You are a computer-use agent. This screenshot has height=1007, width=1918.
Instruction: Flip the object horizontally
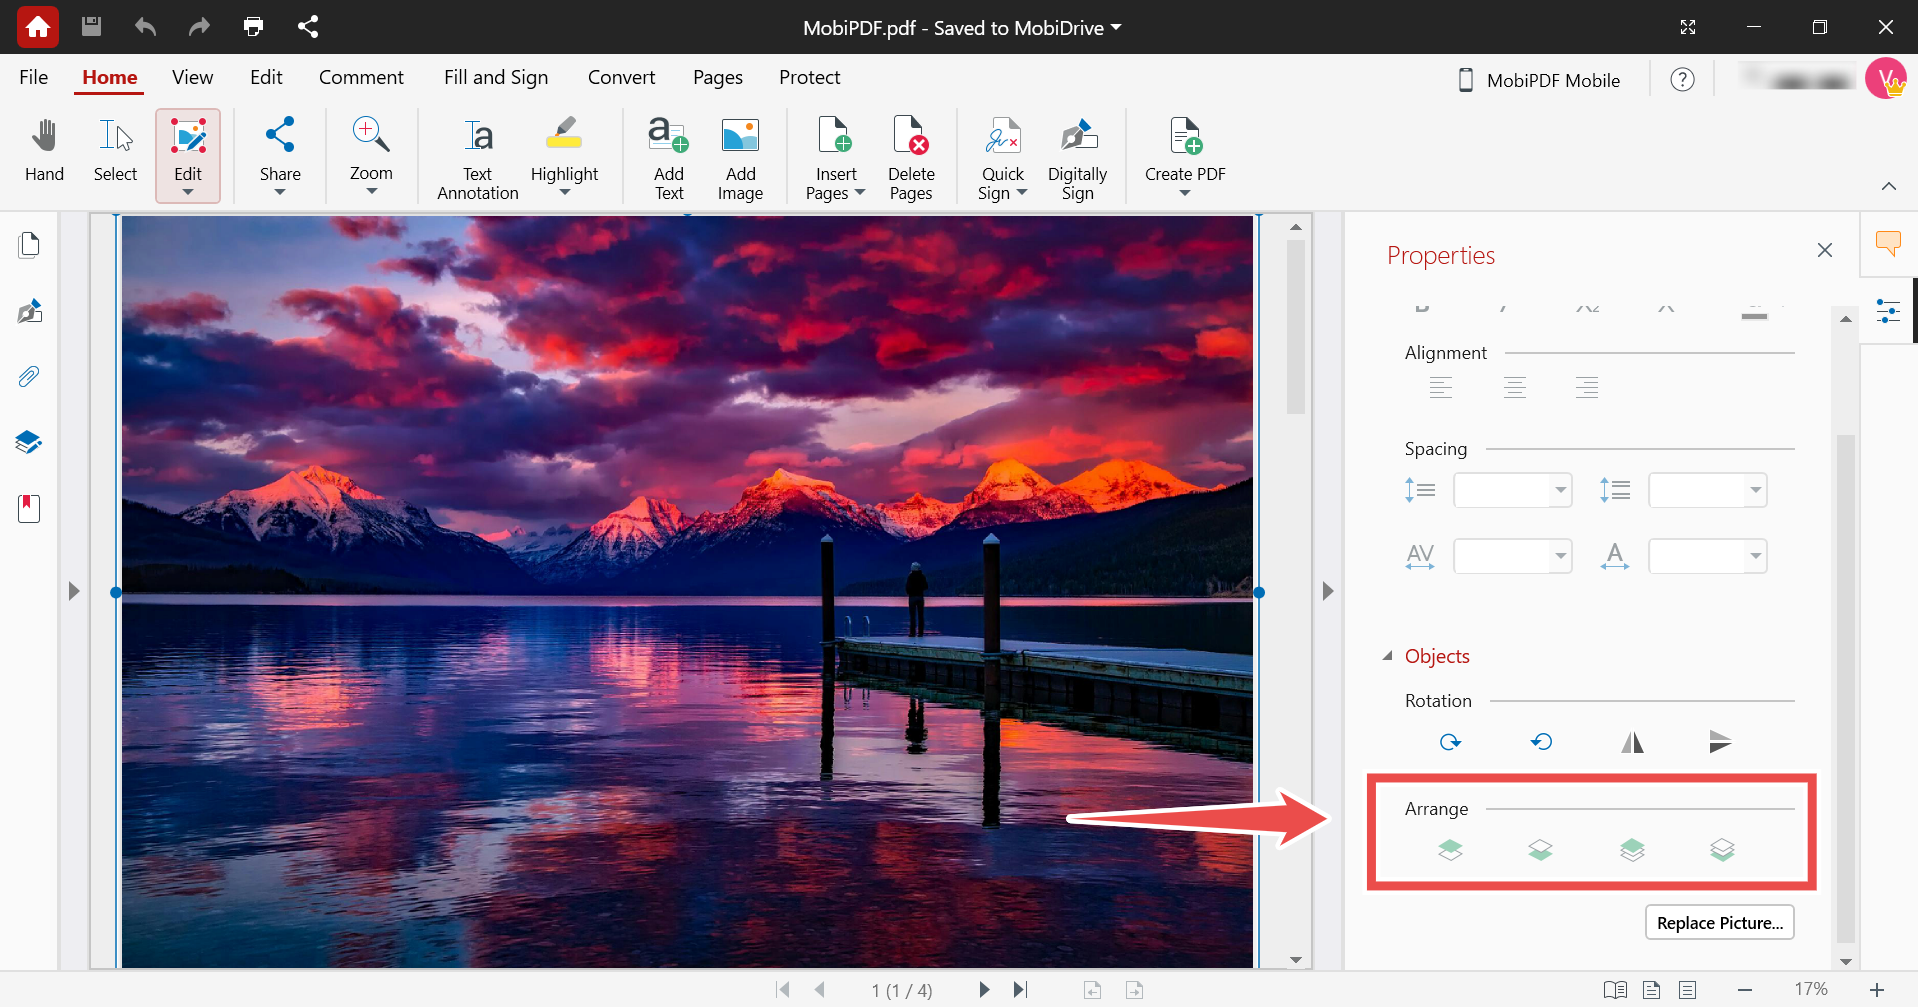click(x=1632, y=742)
